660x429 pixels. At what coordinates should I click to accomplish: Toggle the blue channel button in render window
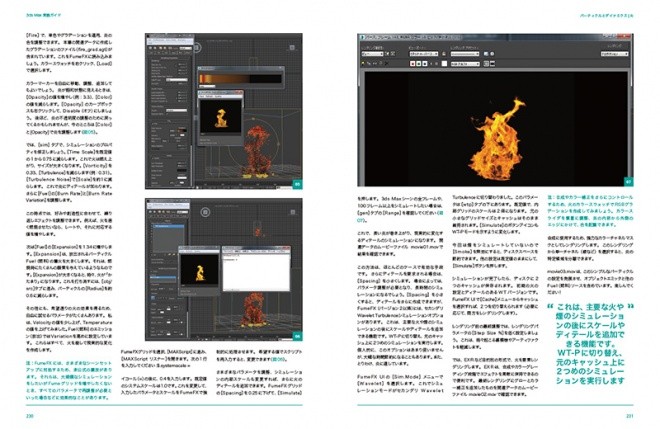pos(425,64)
